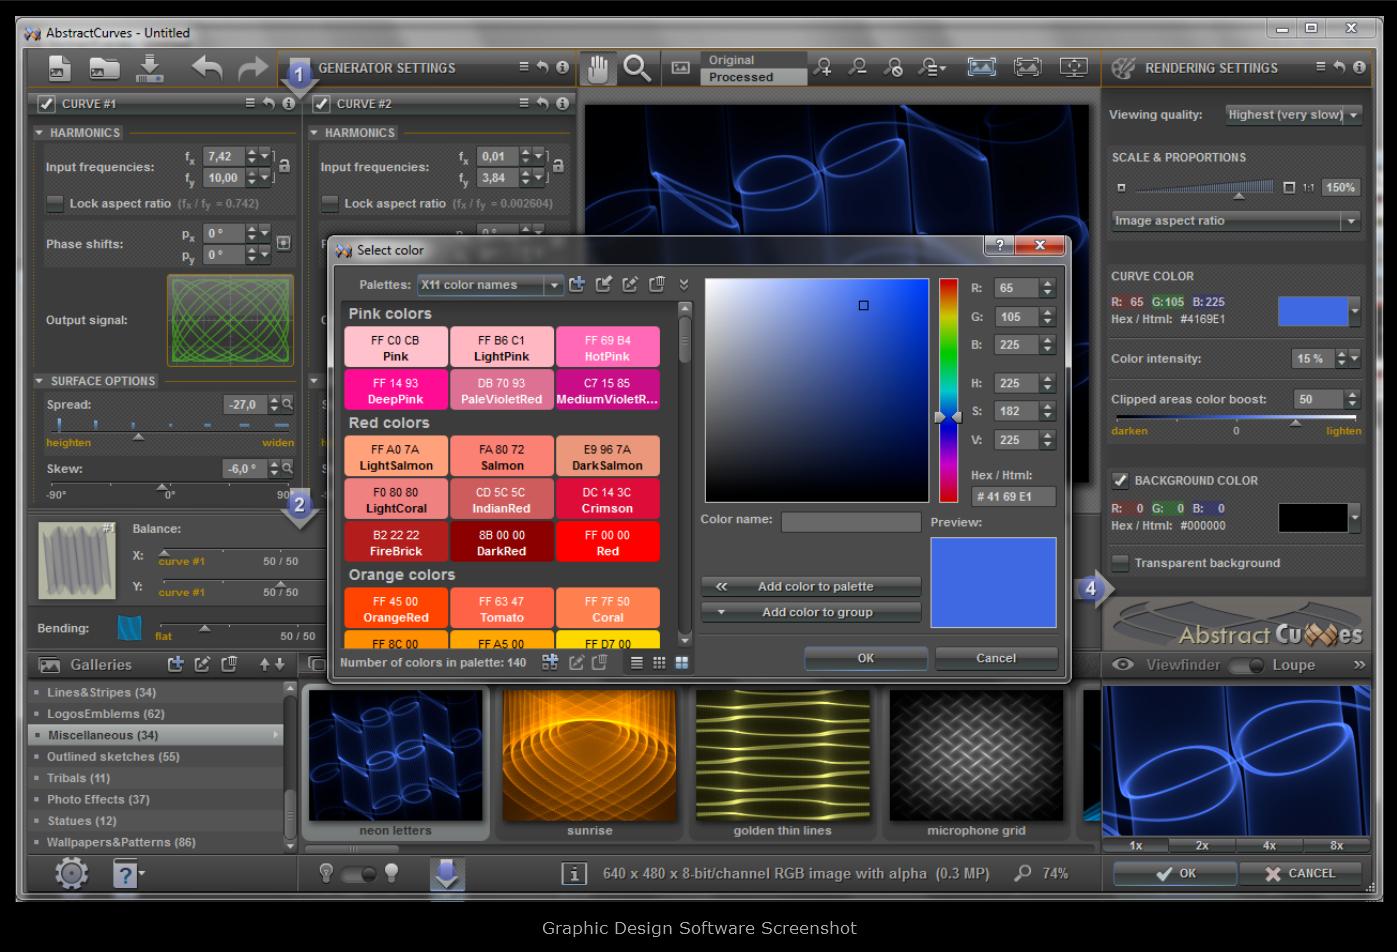
Task: Click the Generator Settings info icon
Action: [x=563, y=67]
